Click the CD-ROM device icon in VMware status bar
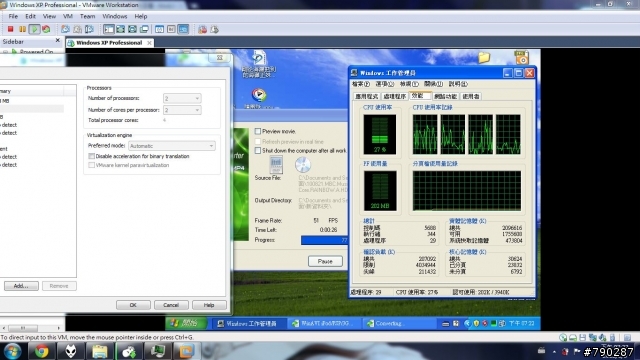Screen dimensions: 640x360 563,337
